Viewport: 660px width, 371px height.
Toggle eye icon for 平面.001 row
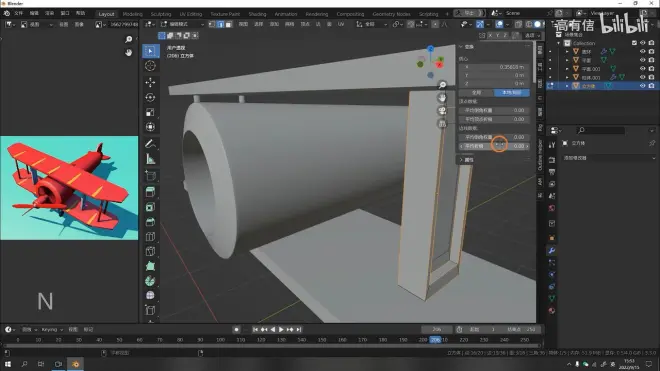coord(642,69)
